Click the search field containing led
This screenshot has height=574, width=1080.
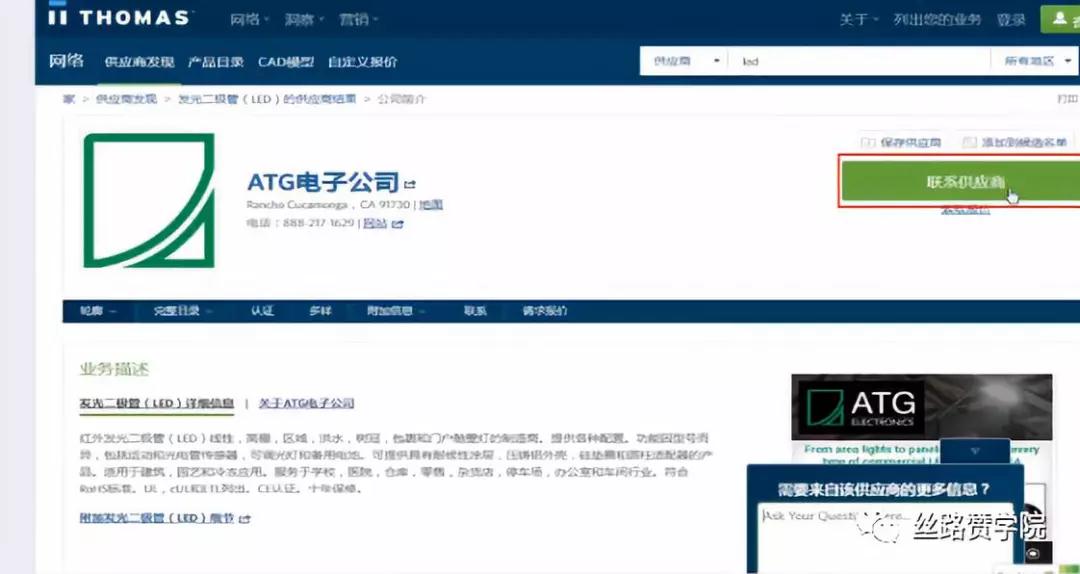tap(859, 61)
